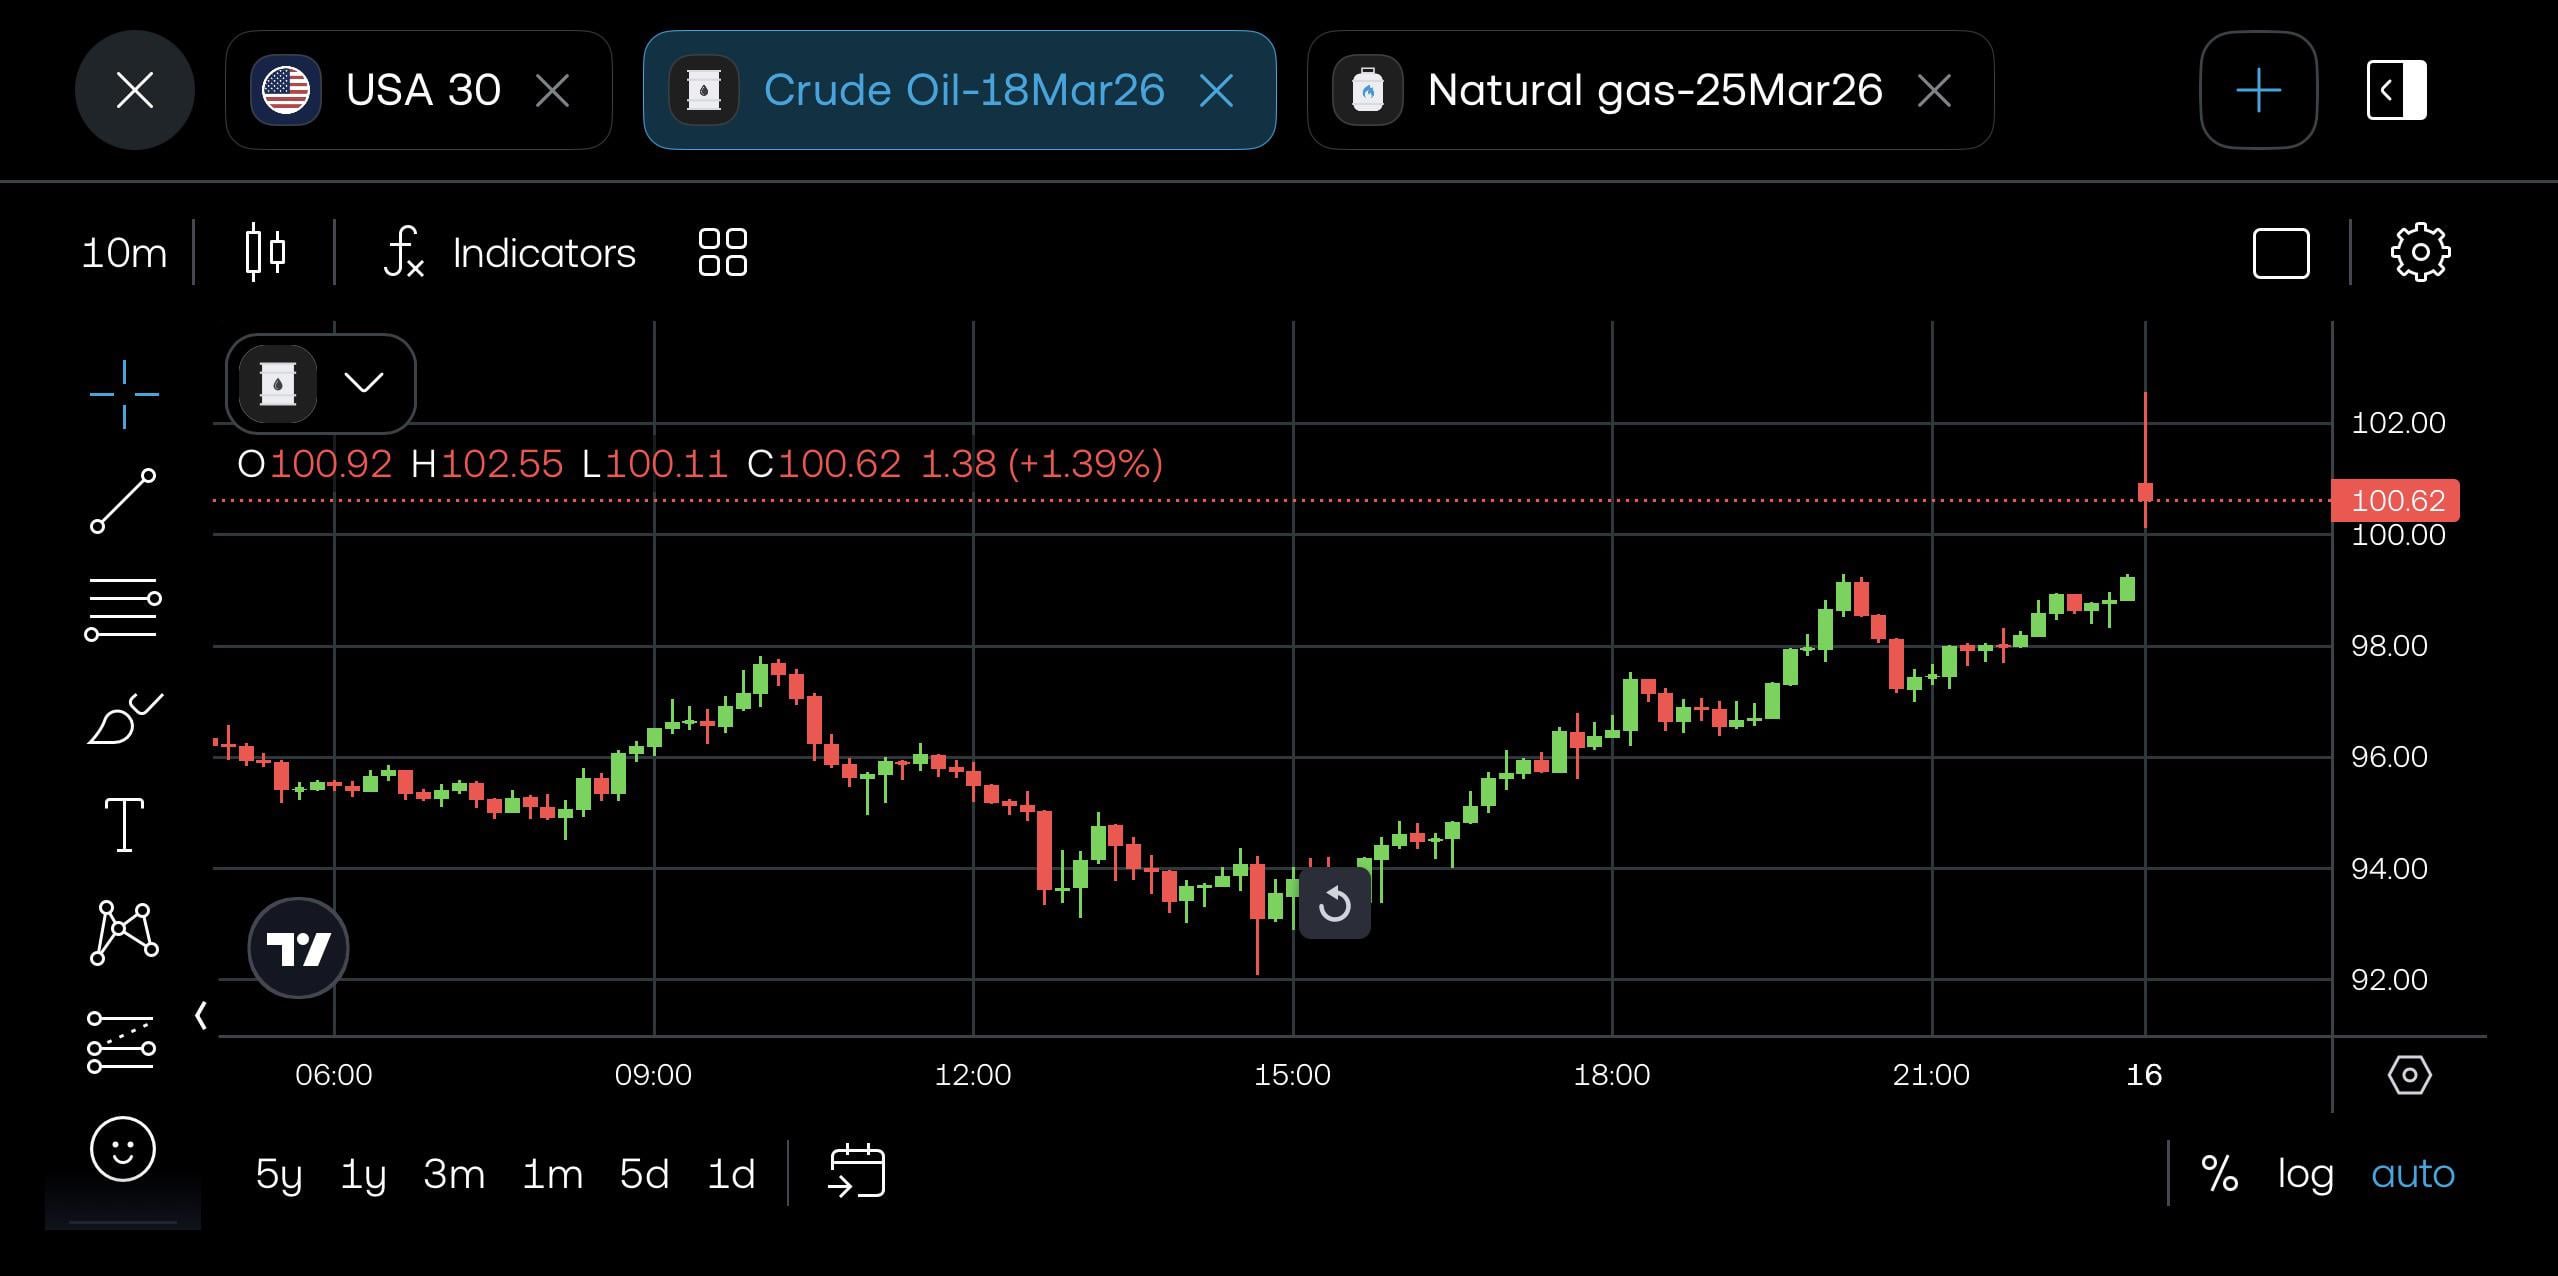Viewport: 2558px width, 1276px height.
Task: Select the text annotation tool
Action: pos(124,825)
